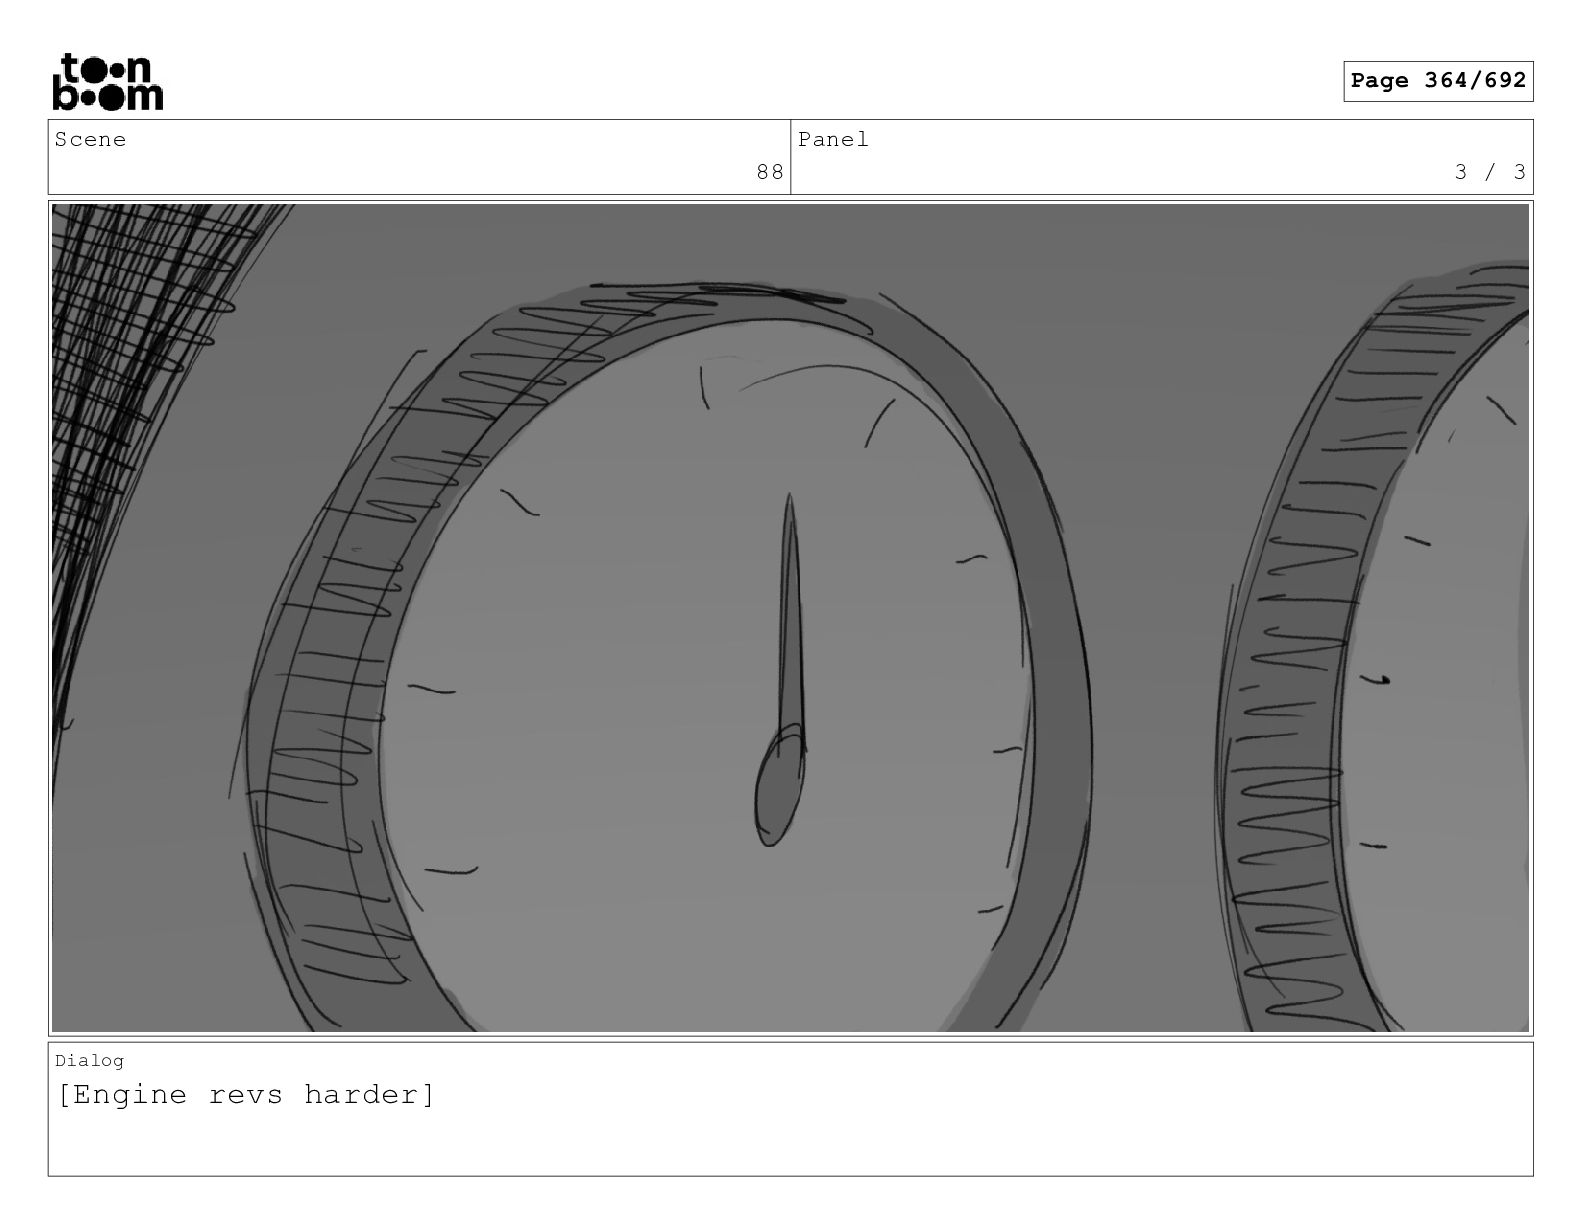Image resolution: width=1584 pixels, height=1224 pixels.
Task: Click the 'Scene' field label
Action: 91,140
